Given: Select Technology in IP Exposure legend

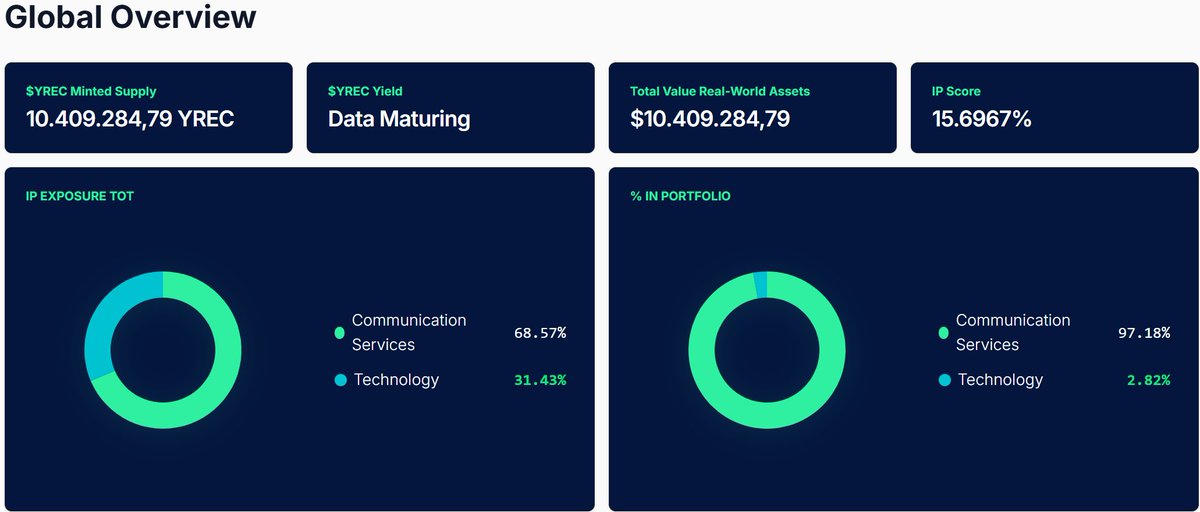Looking at the screenshot, I should (x=396, y=380).
